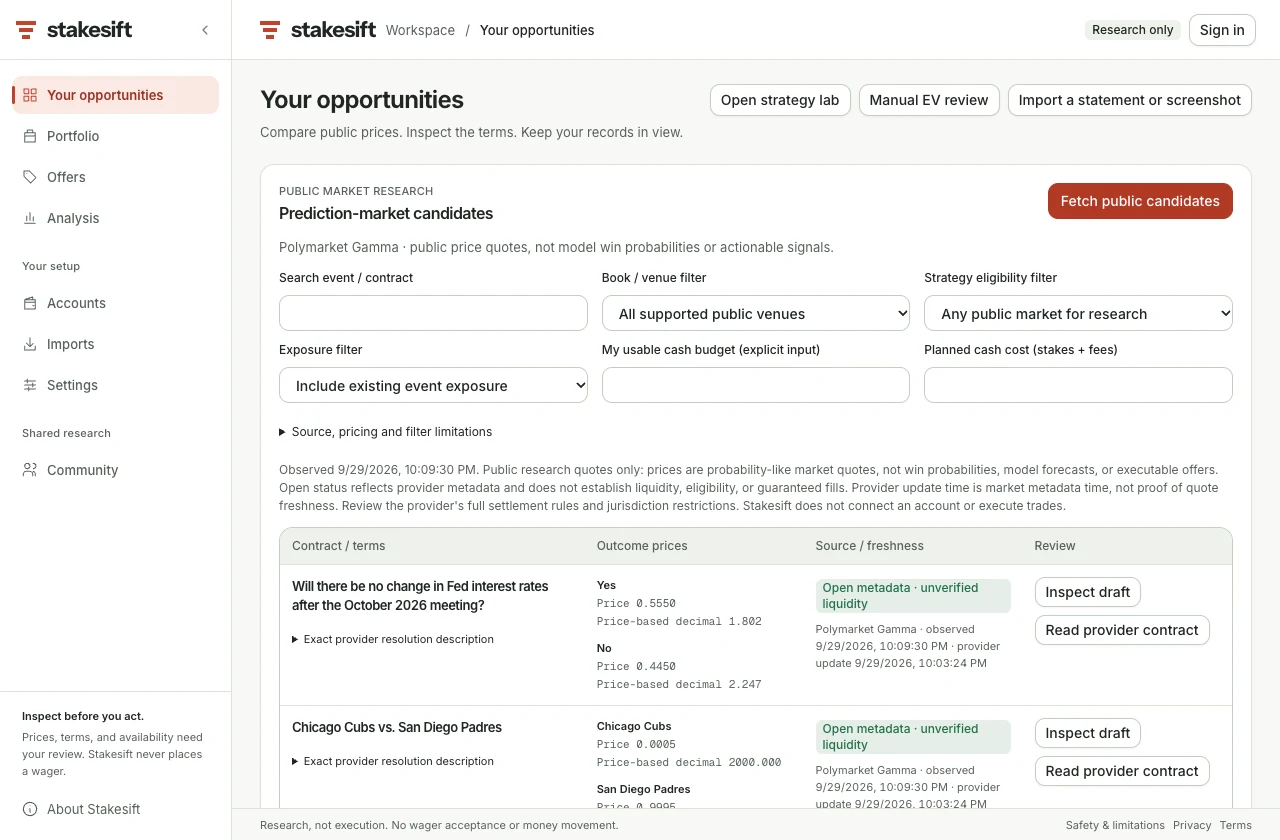Image resolution: width=1280 pixels, height=840 pixels.
Task: Expand resolution description for Fed rates contract
Action: point(393,639)
